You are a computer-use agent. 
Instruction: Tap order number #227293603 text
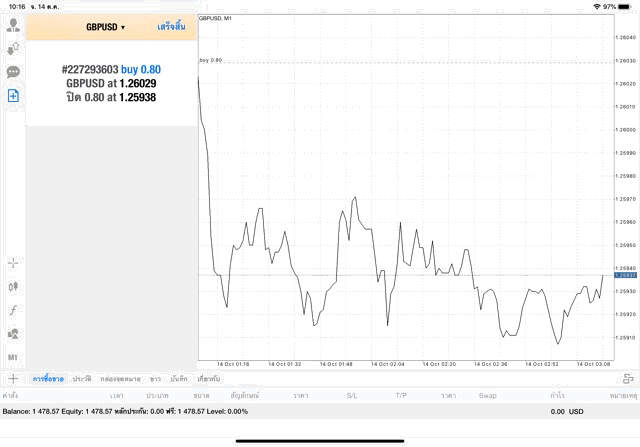click(90, 69)
